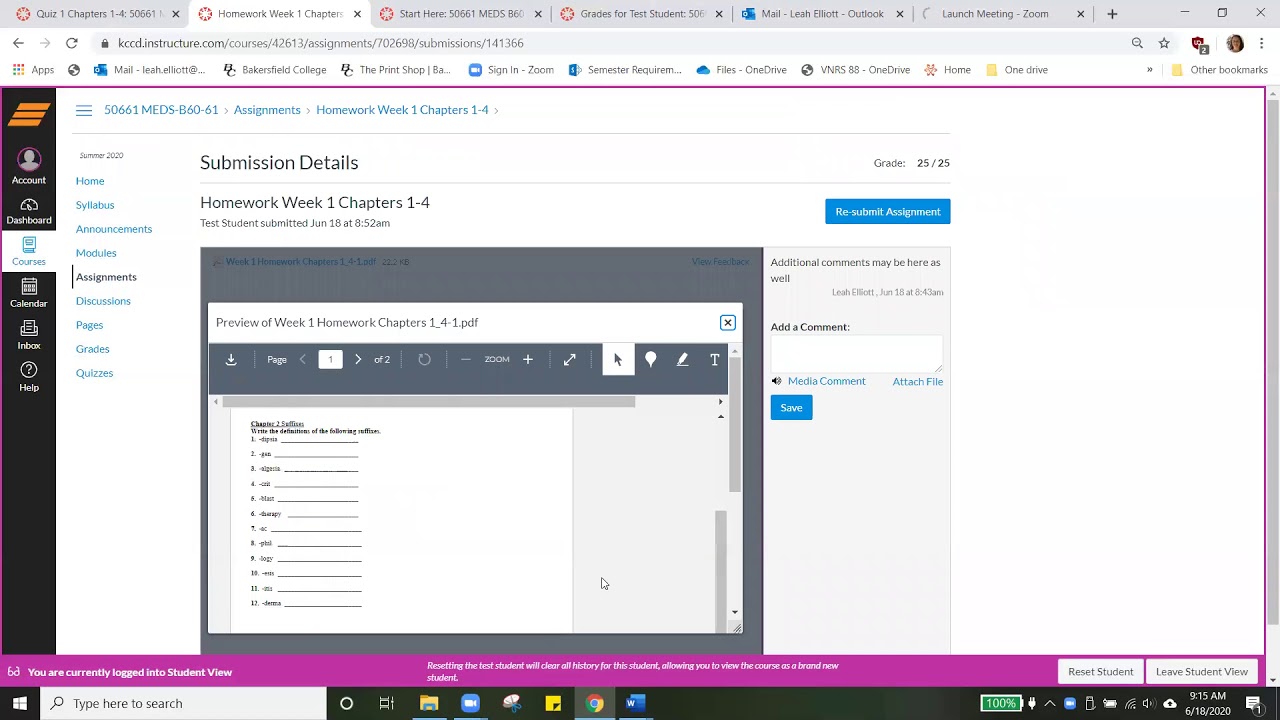Click the Media Comment speaker icon
The image size is (1280, 720).
777,381
